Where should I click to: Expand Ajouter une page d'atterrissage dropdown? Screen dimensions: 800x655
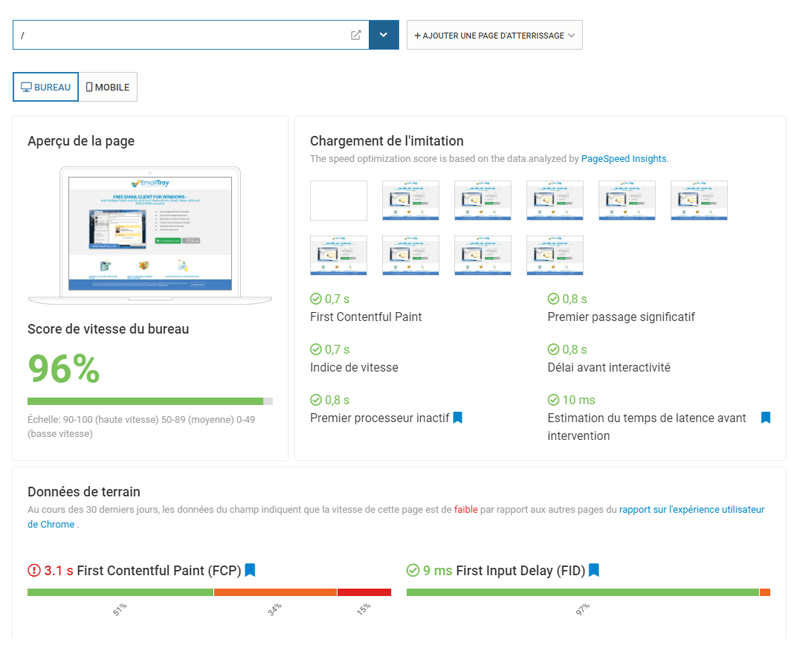(x=494, y=35)
